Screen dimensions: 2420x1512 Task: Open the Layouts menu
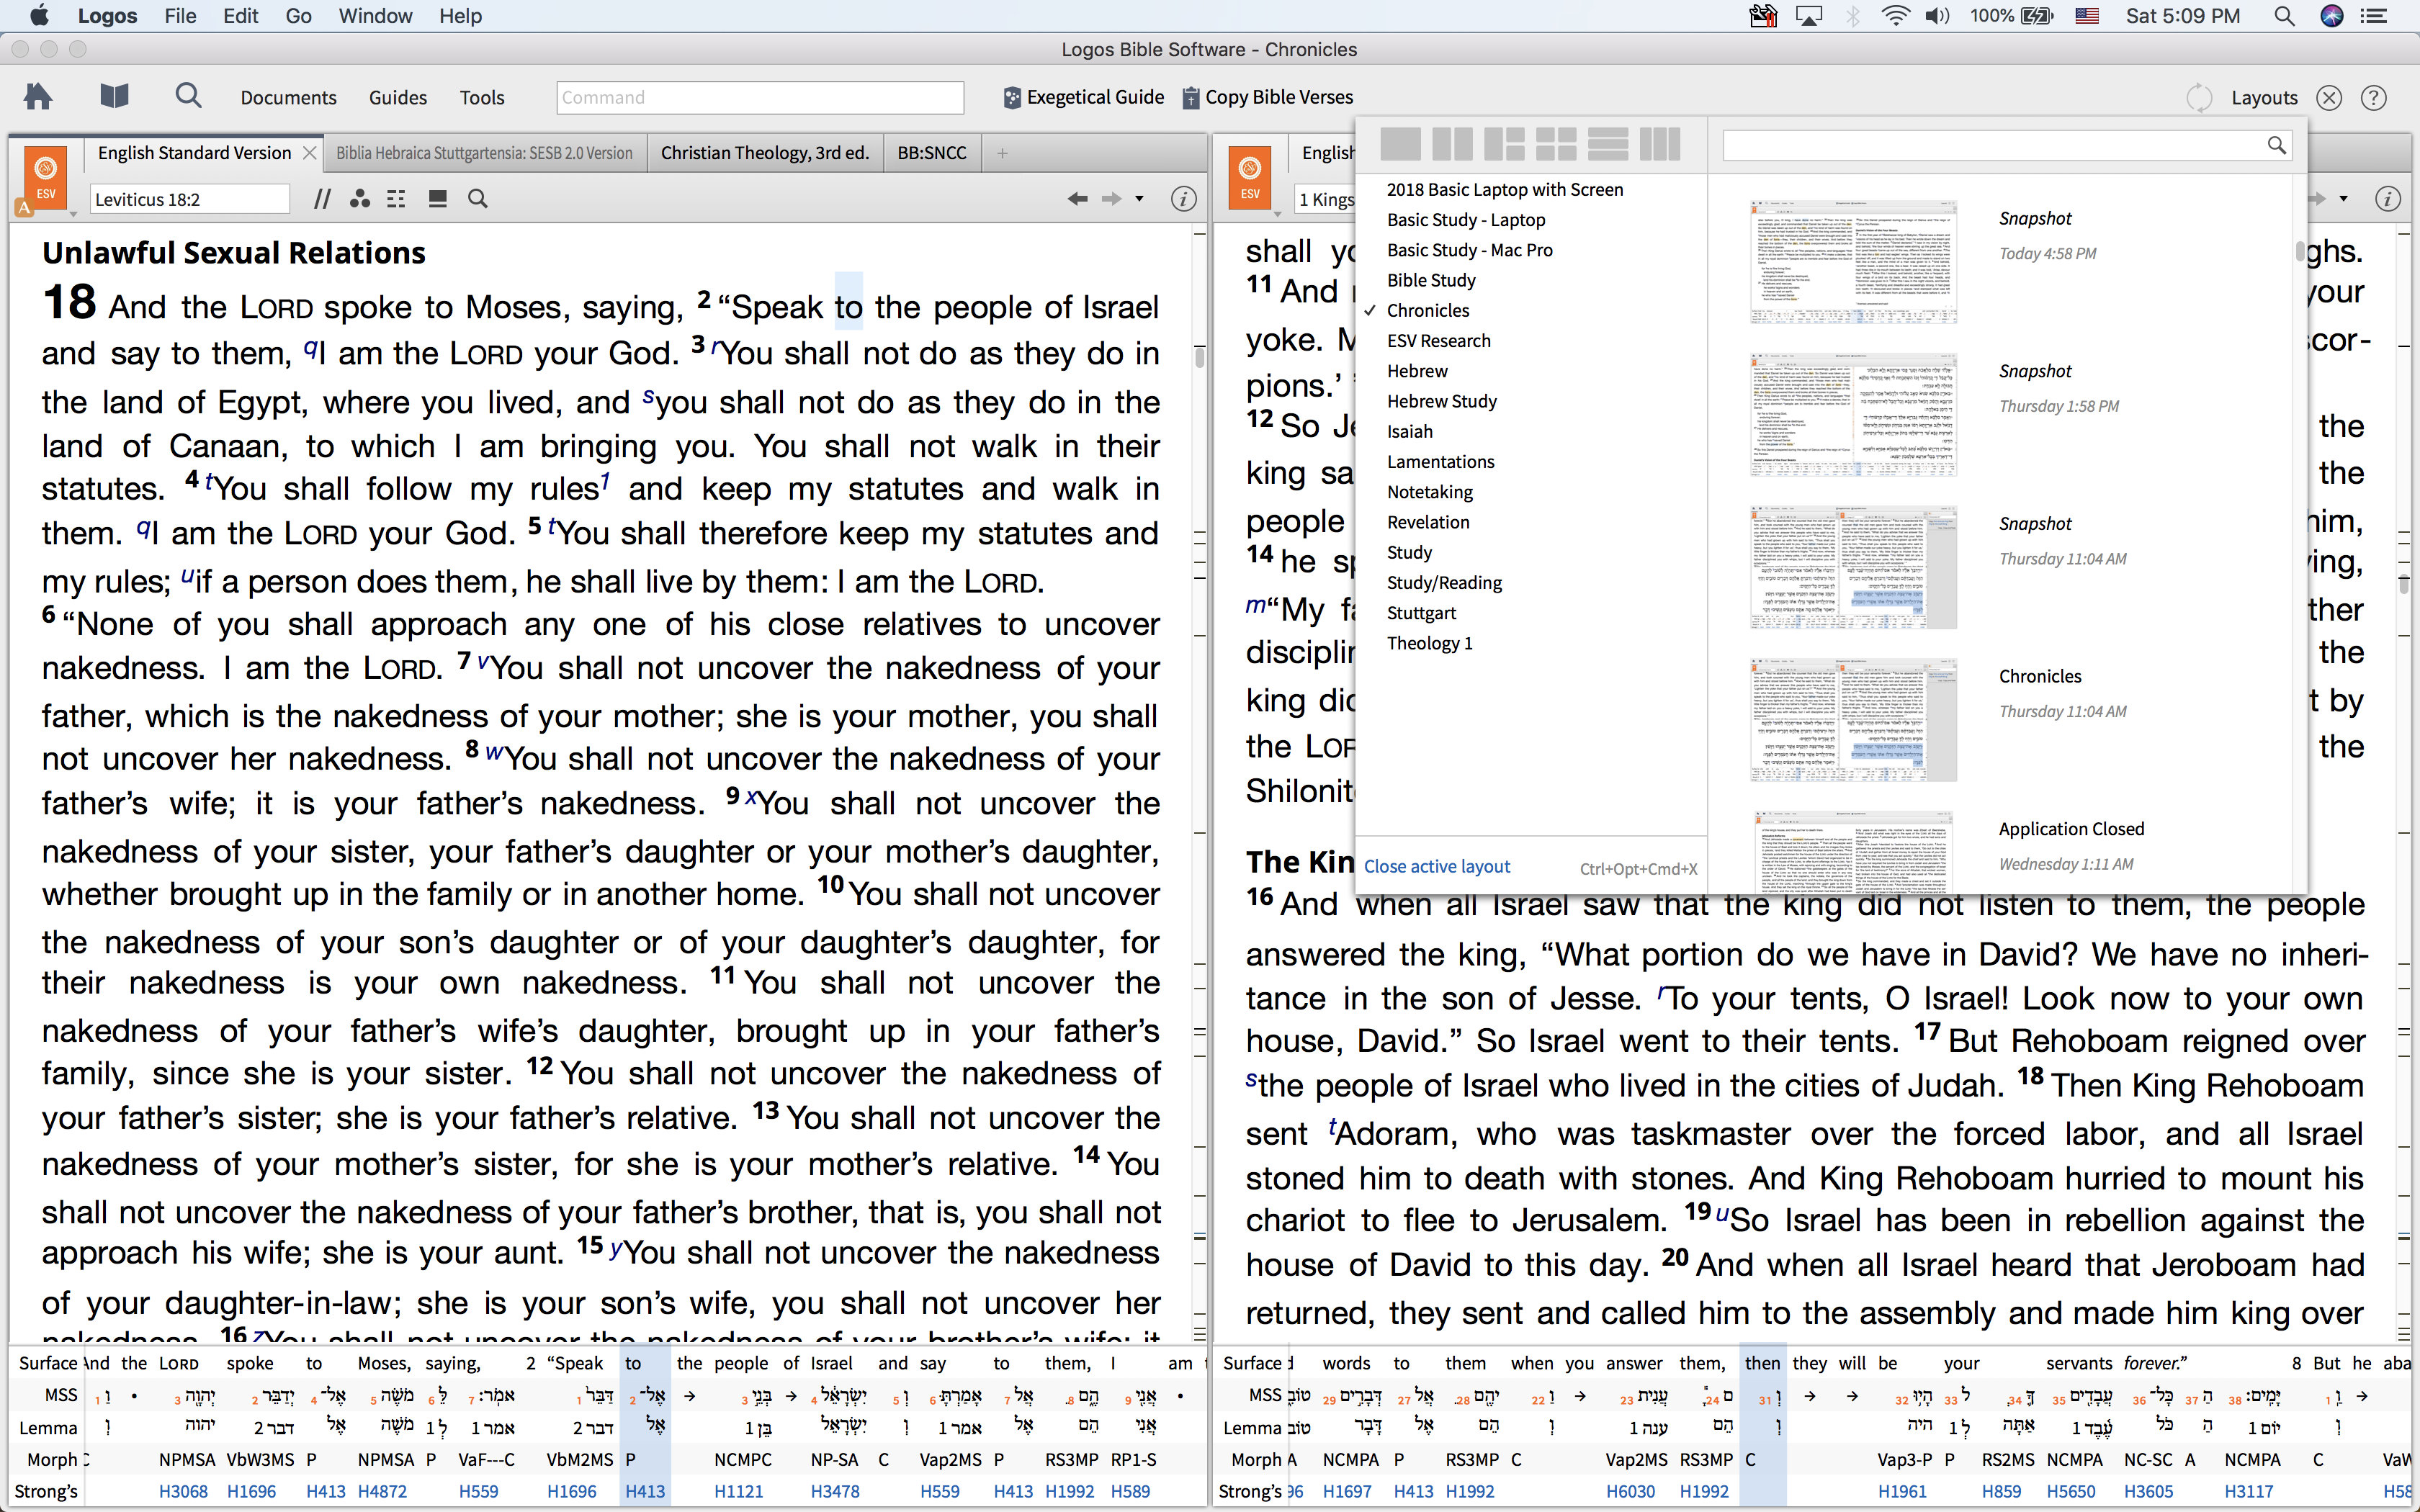pyautogui.click(x=2263, y=97)
